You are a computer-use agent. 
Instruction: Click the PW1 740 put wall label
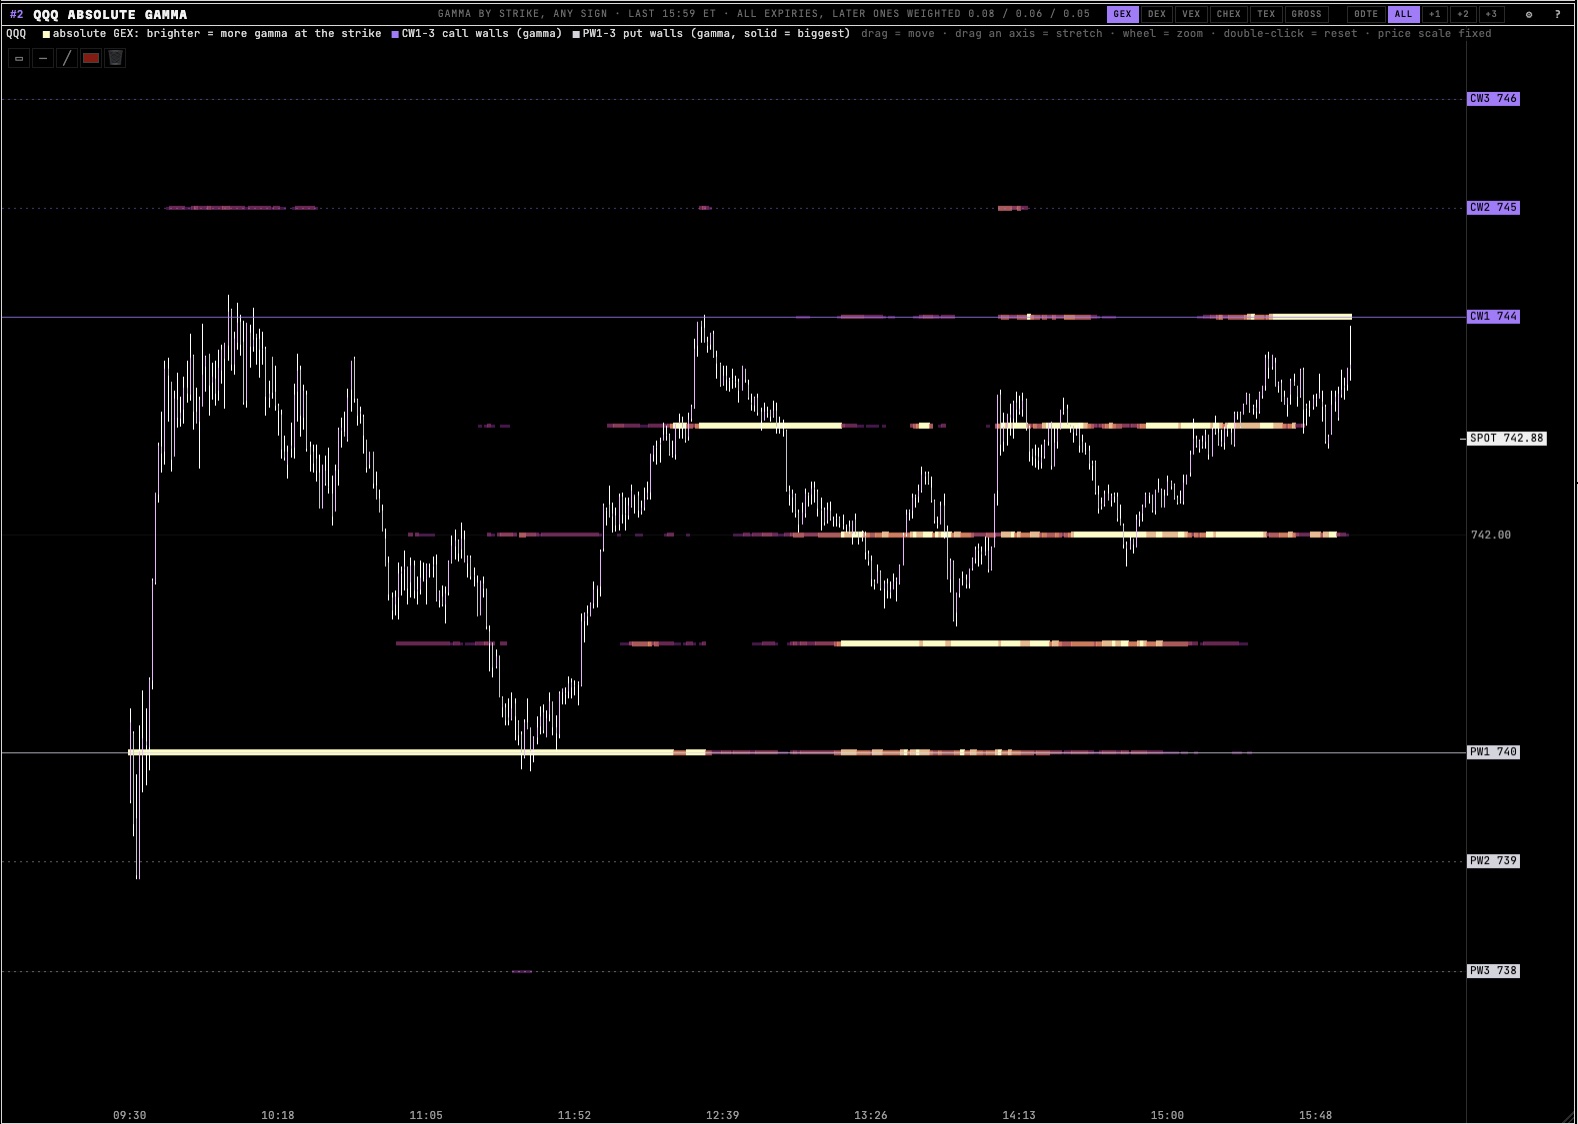[x=1493, y=752]
